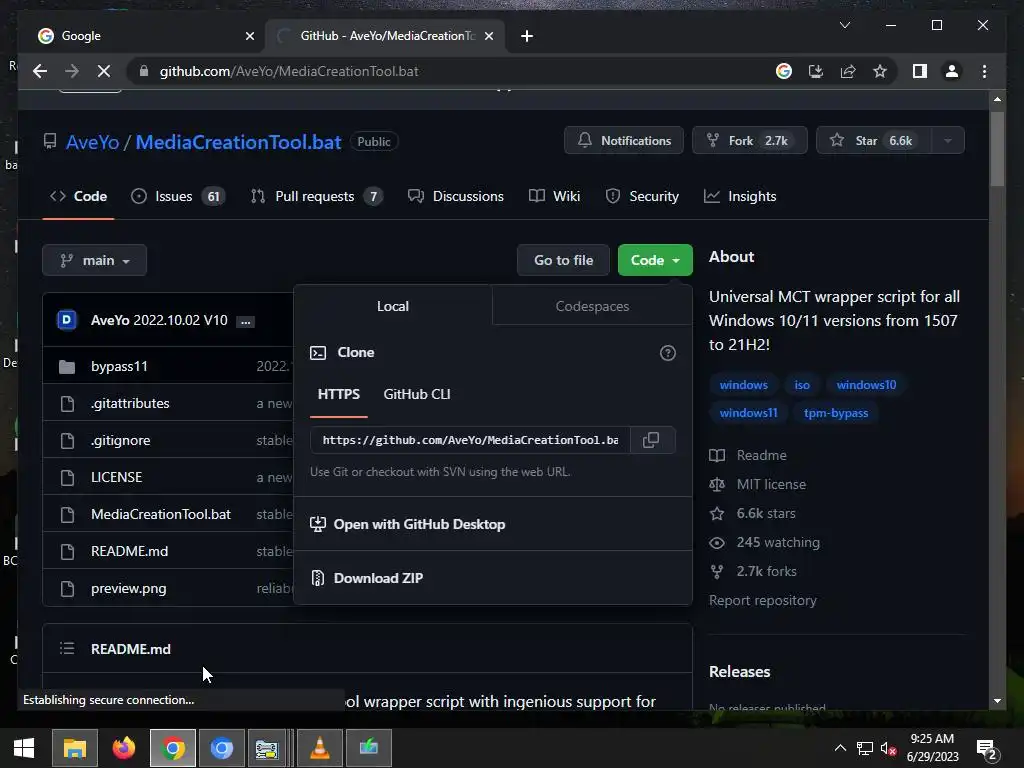Open MediaCreationTool.bat file

coord(161,515)
